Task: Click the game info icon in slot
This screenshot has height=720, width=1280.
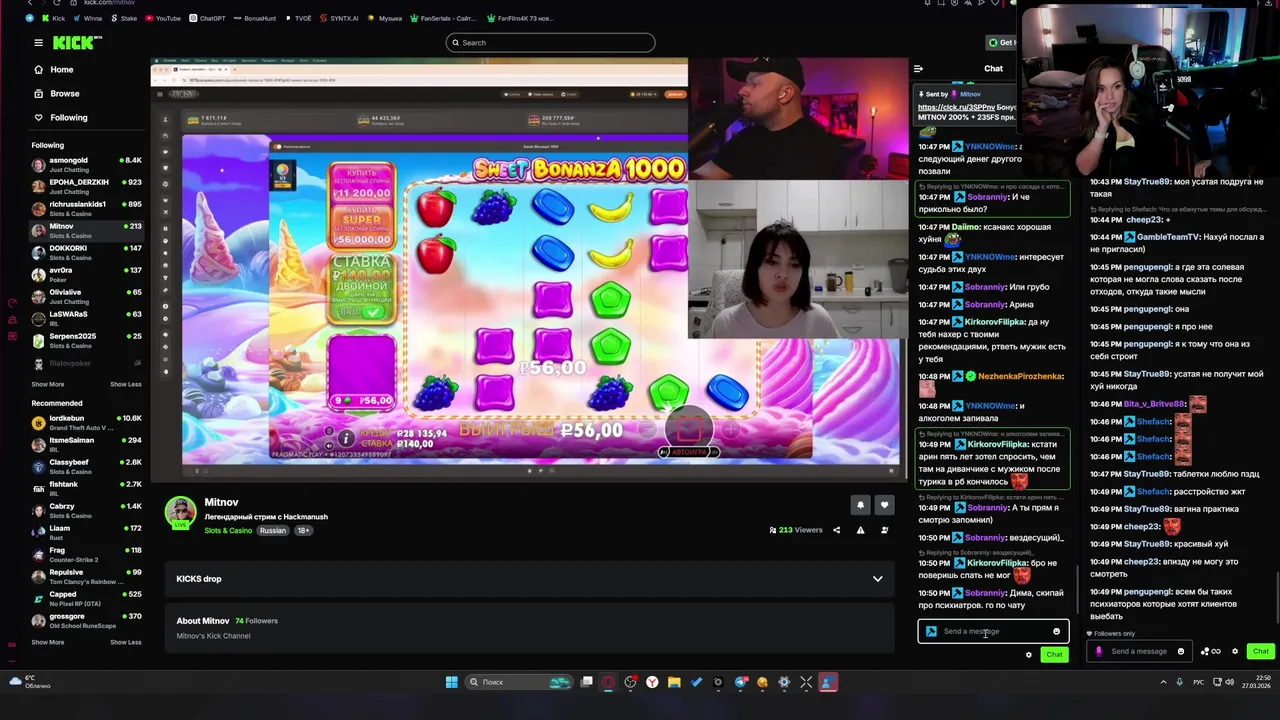Action: click(345, 438)
